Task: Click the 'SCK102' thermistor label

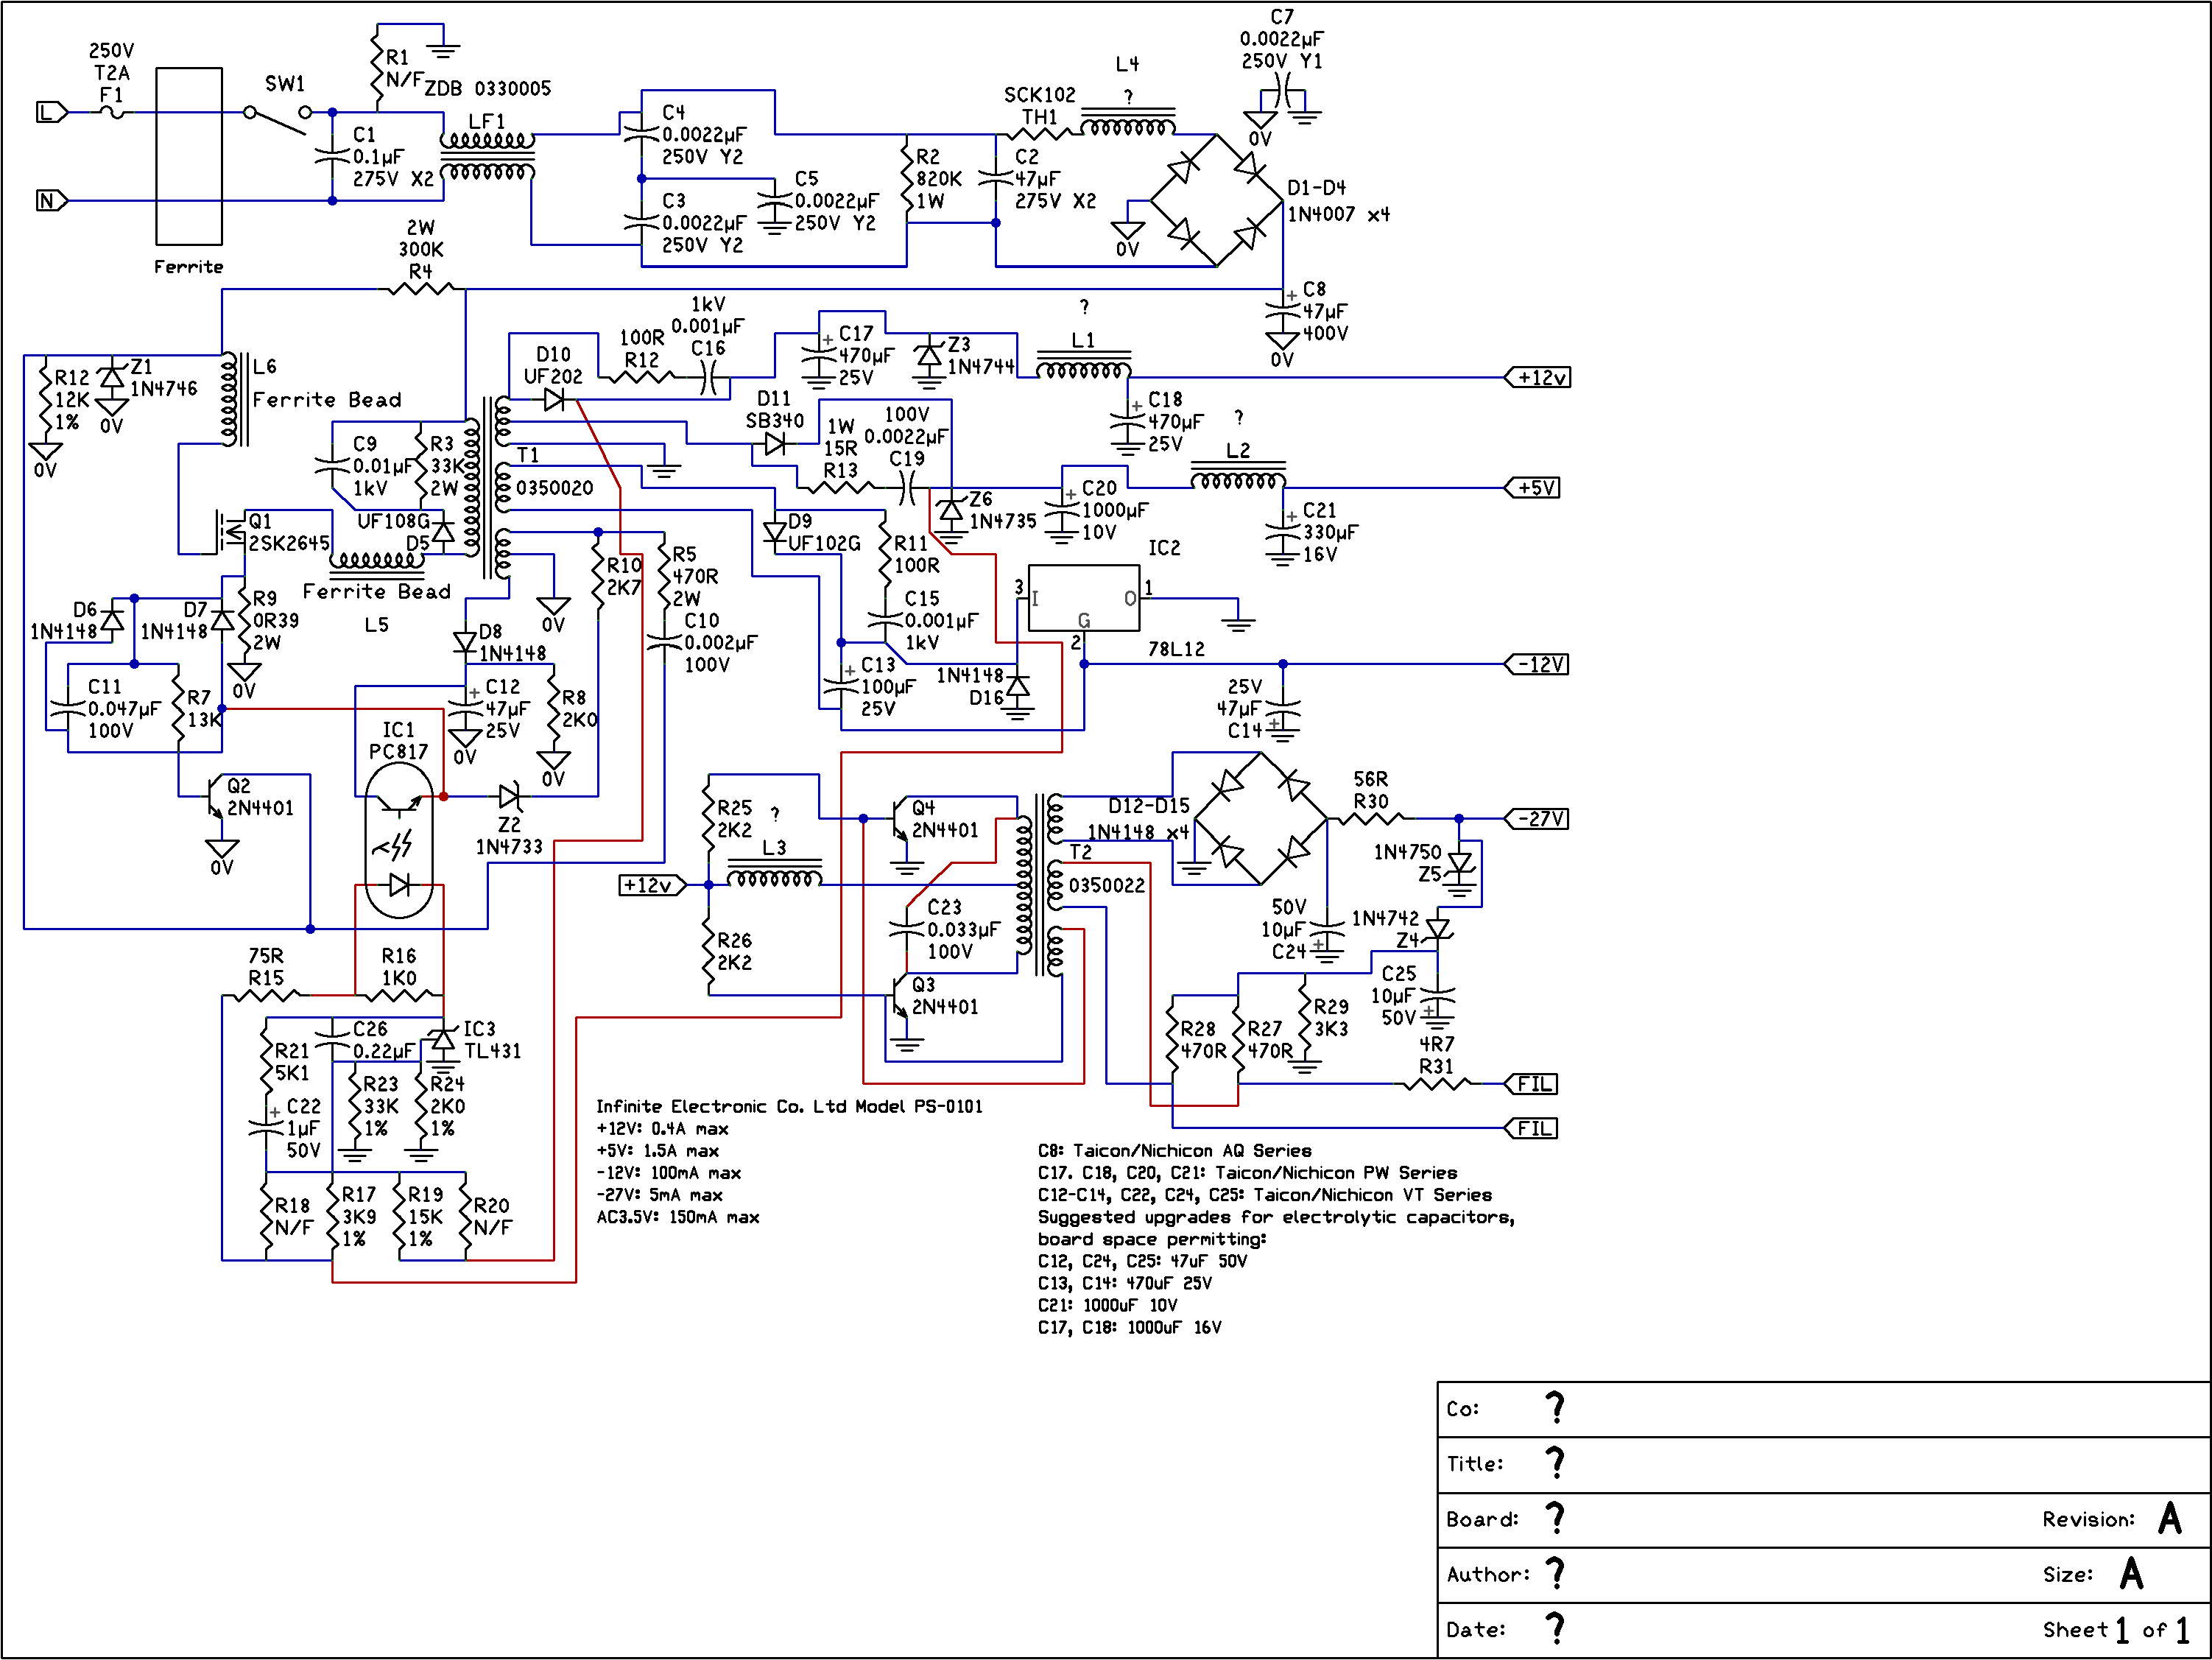Action: click(1040, 95)
